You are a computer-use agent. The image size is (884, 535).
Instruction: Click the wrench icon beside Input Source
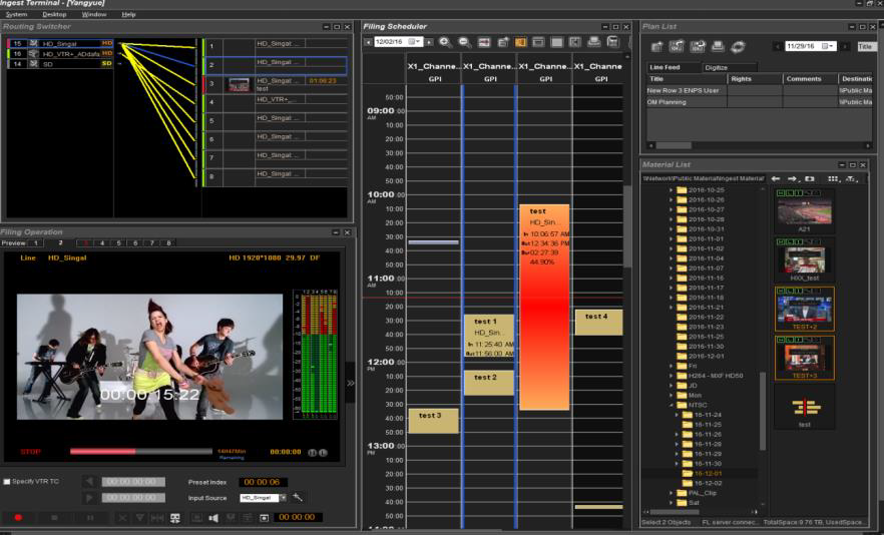pyautogui.click(x=298, y=497)
